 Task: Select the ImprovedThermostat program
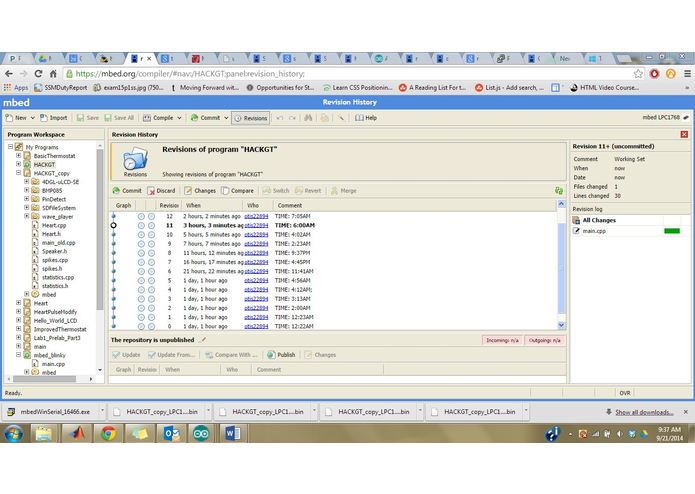point(60,329)
